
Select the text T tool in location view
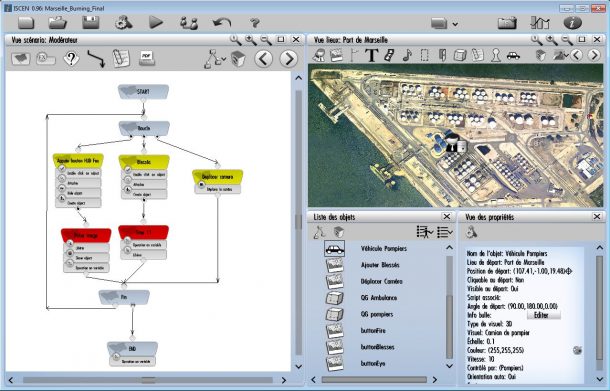pyautogui.click(x=371, y=55)
